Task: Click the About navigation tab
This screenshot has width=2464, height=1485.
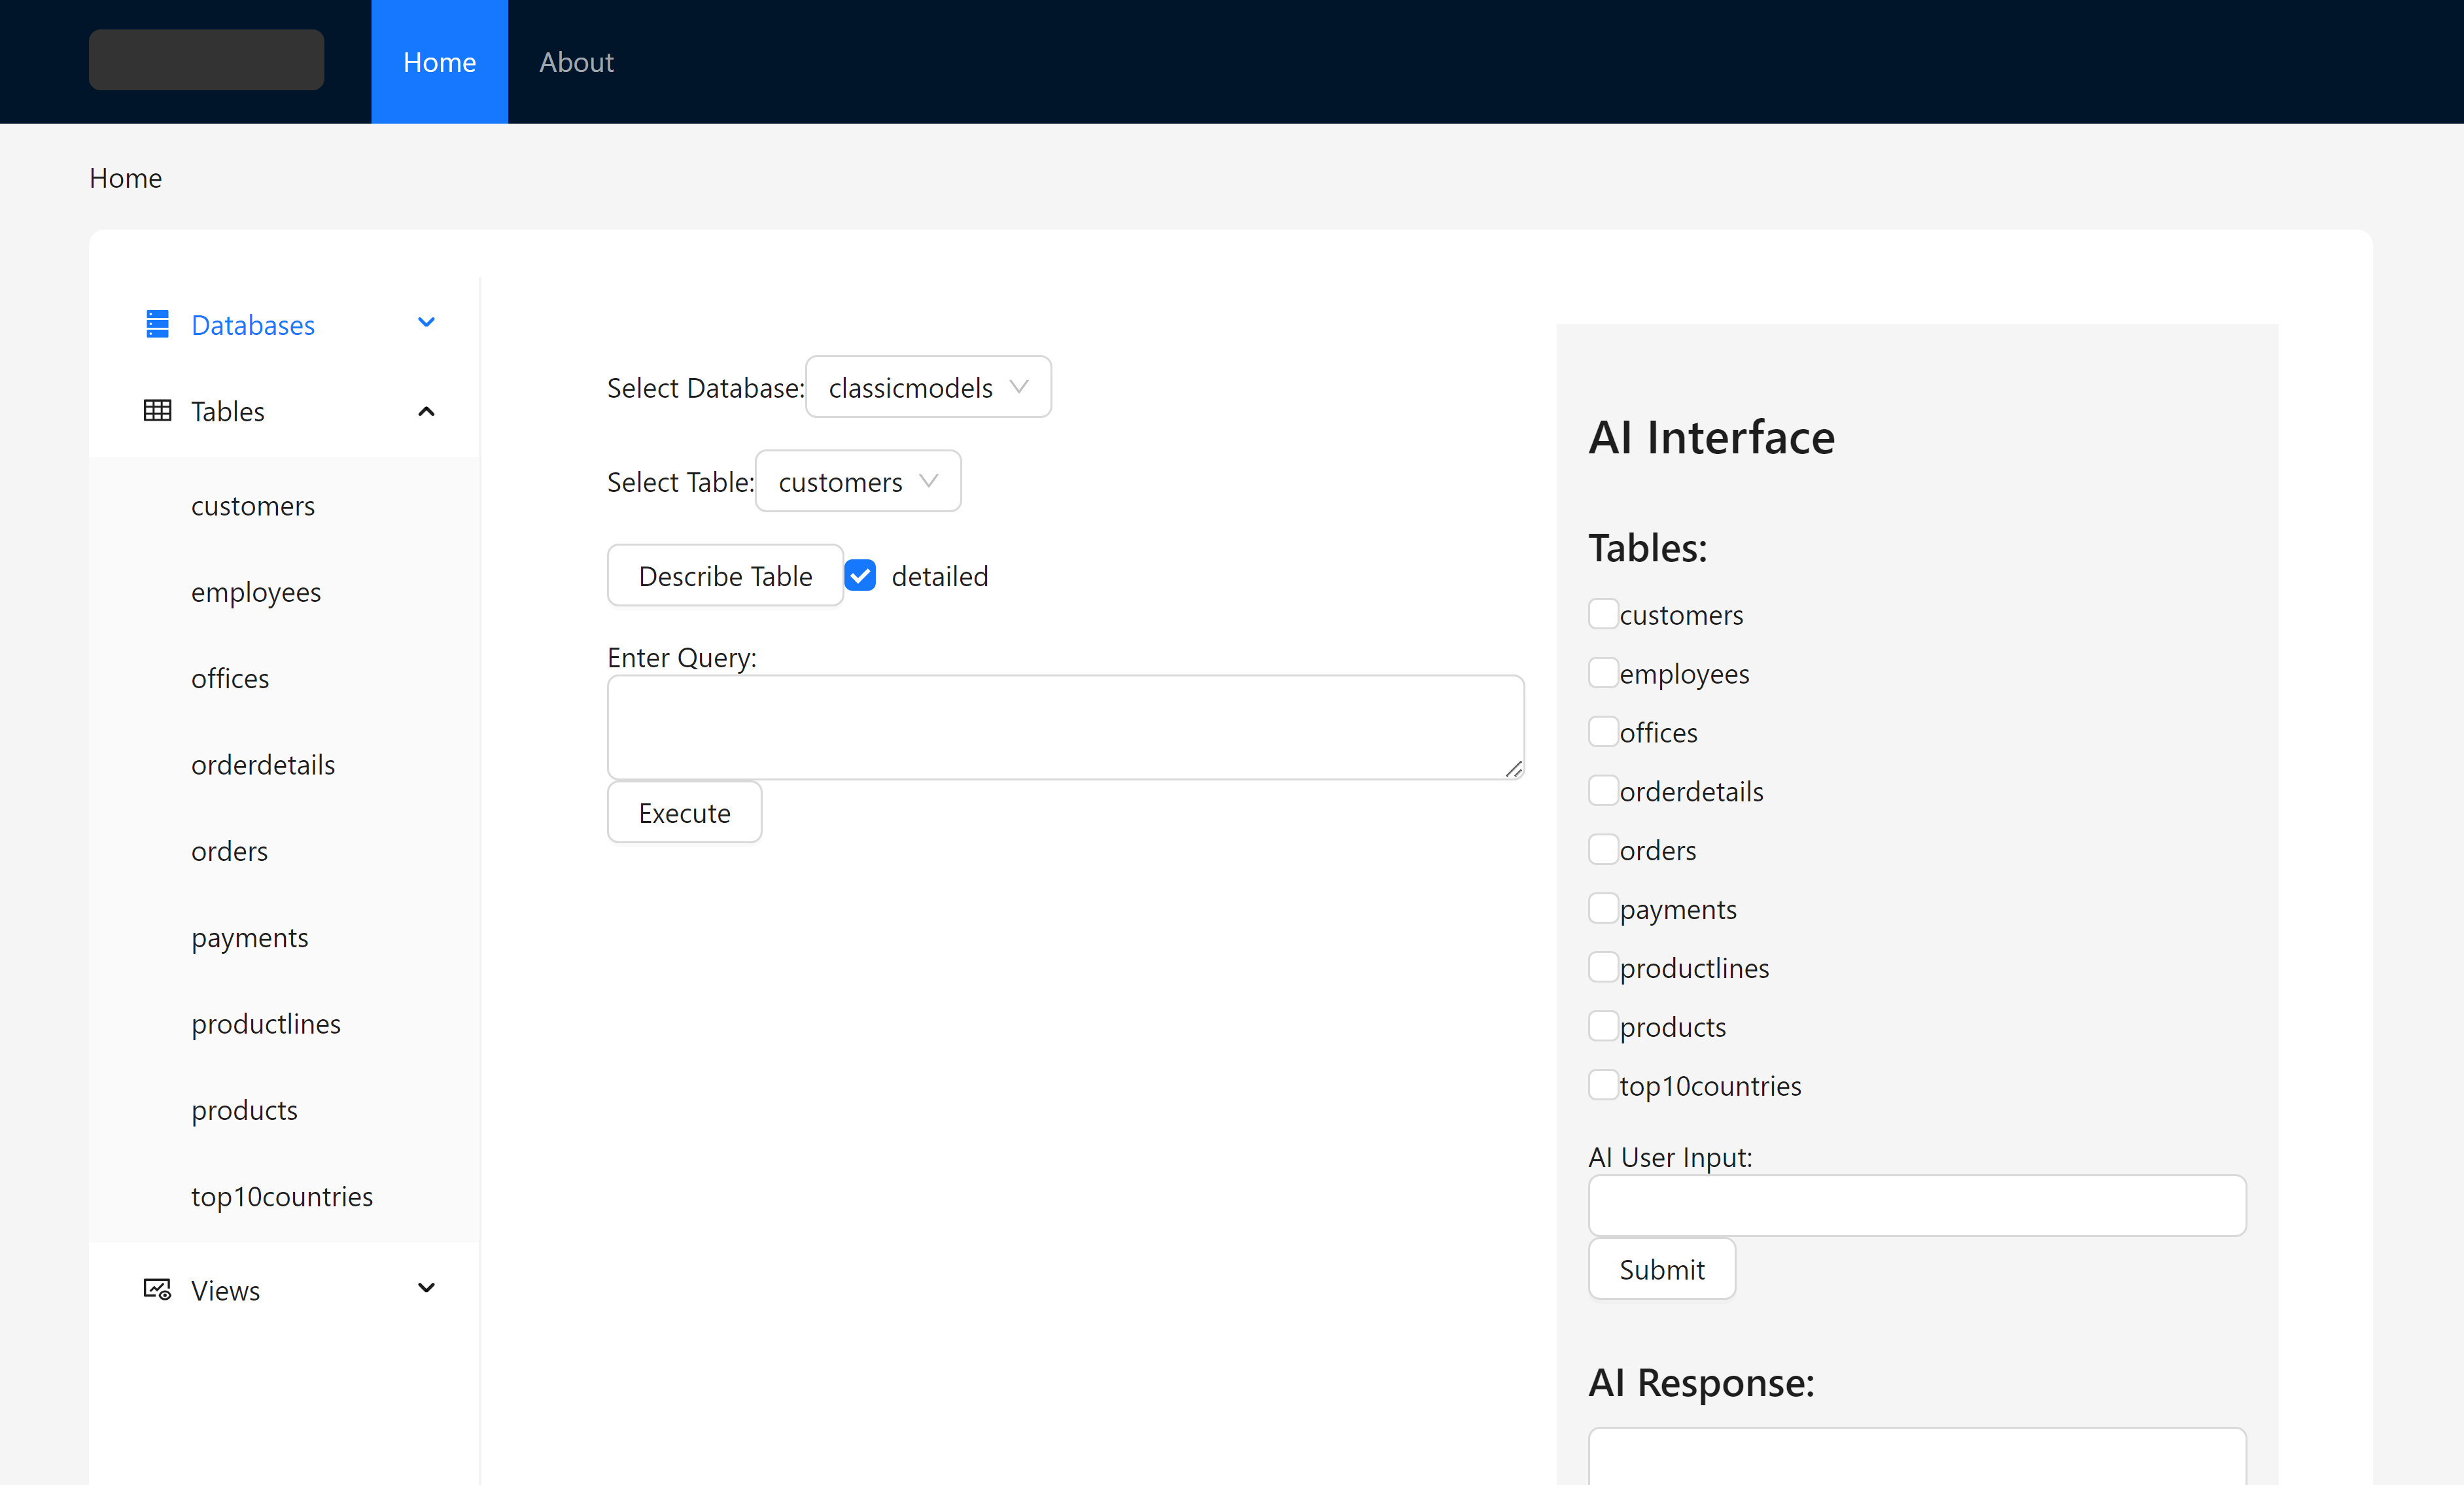Action: pyautogui.click(x=576, y=61)
